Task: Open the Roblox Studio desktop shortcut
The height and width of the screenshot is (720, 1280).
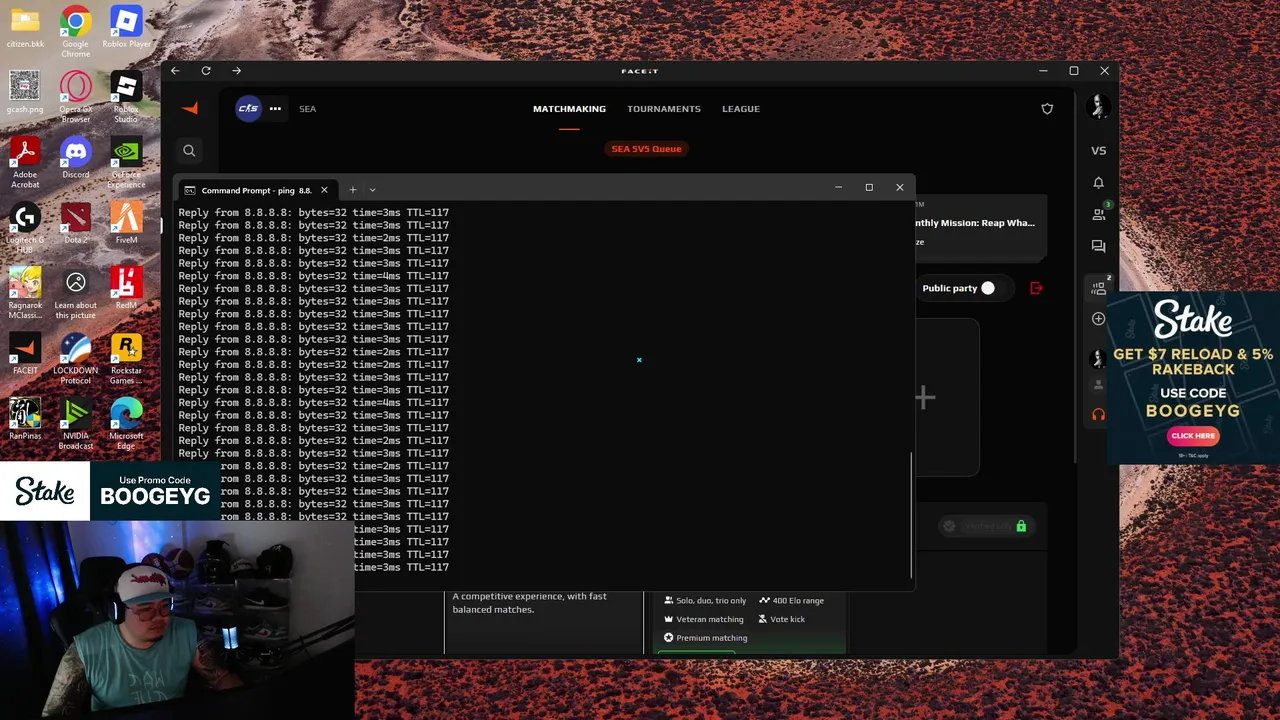Action: 126,98
